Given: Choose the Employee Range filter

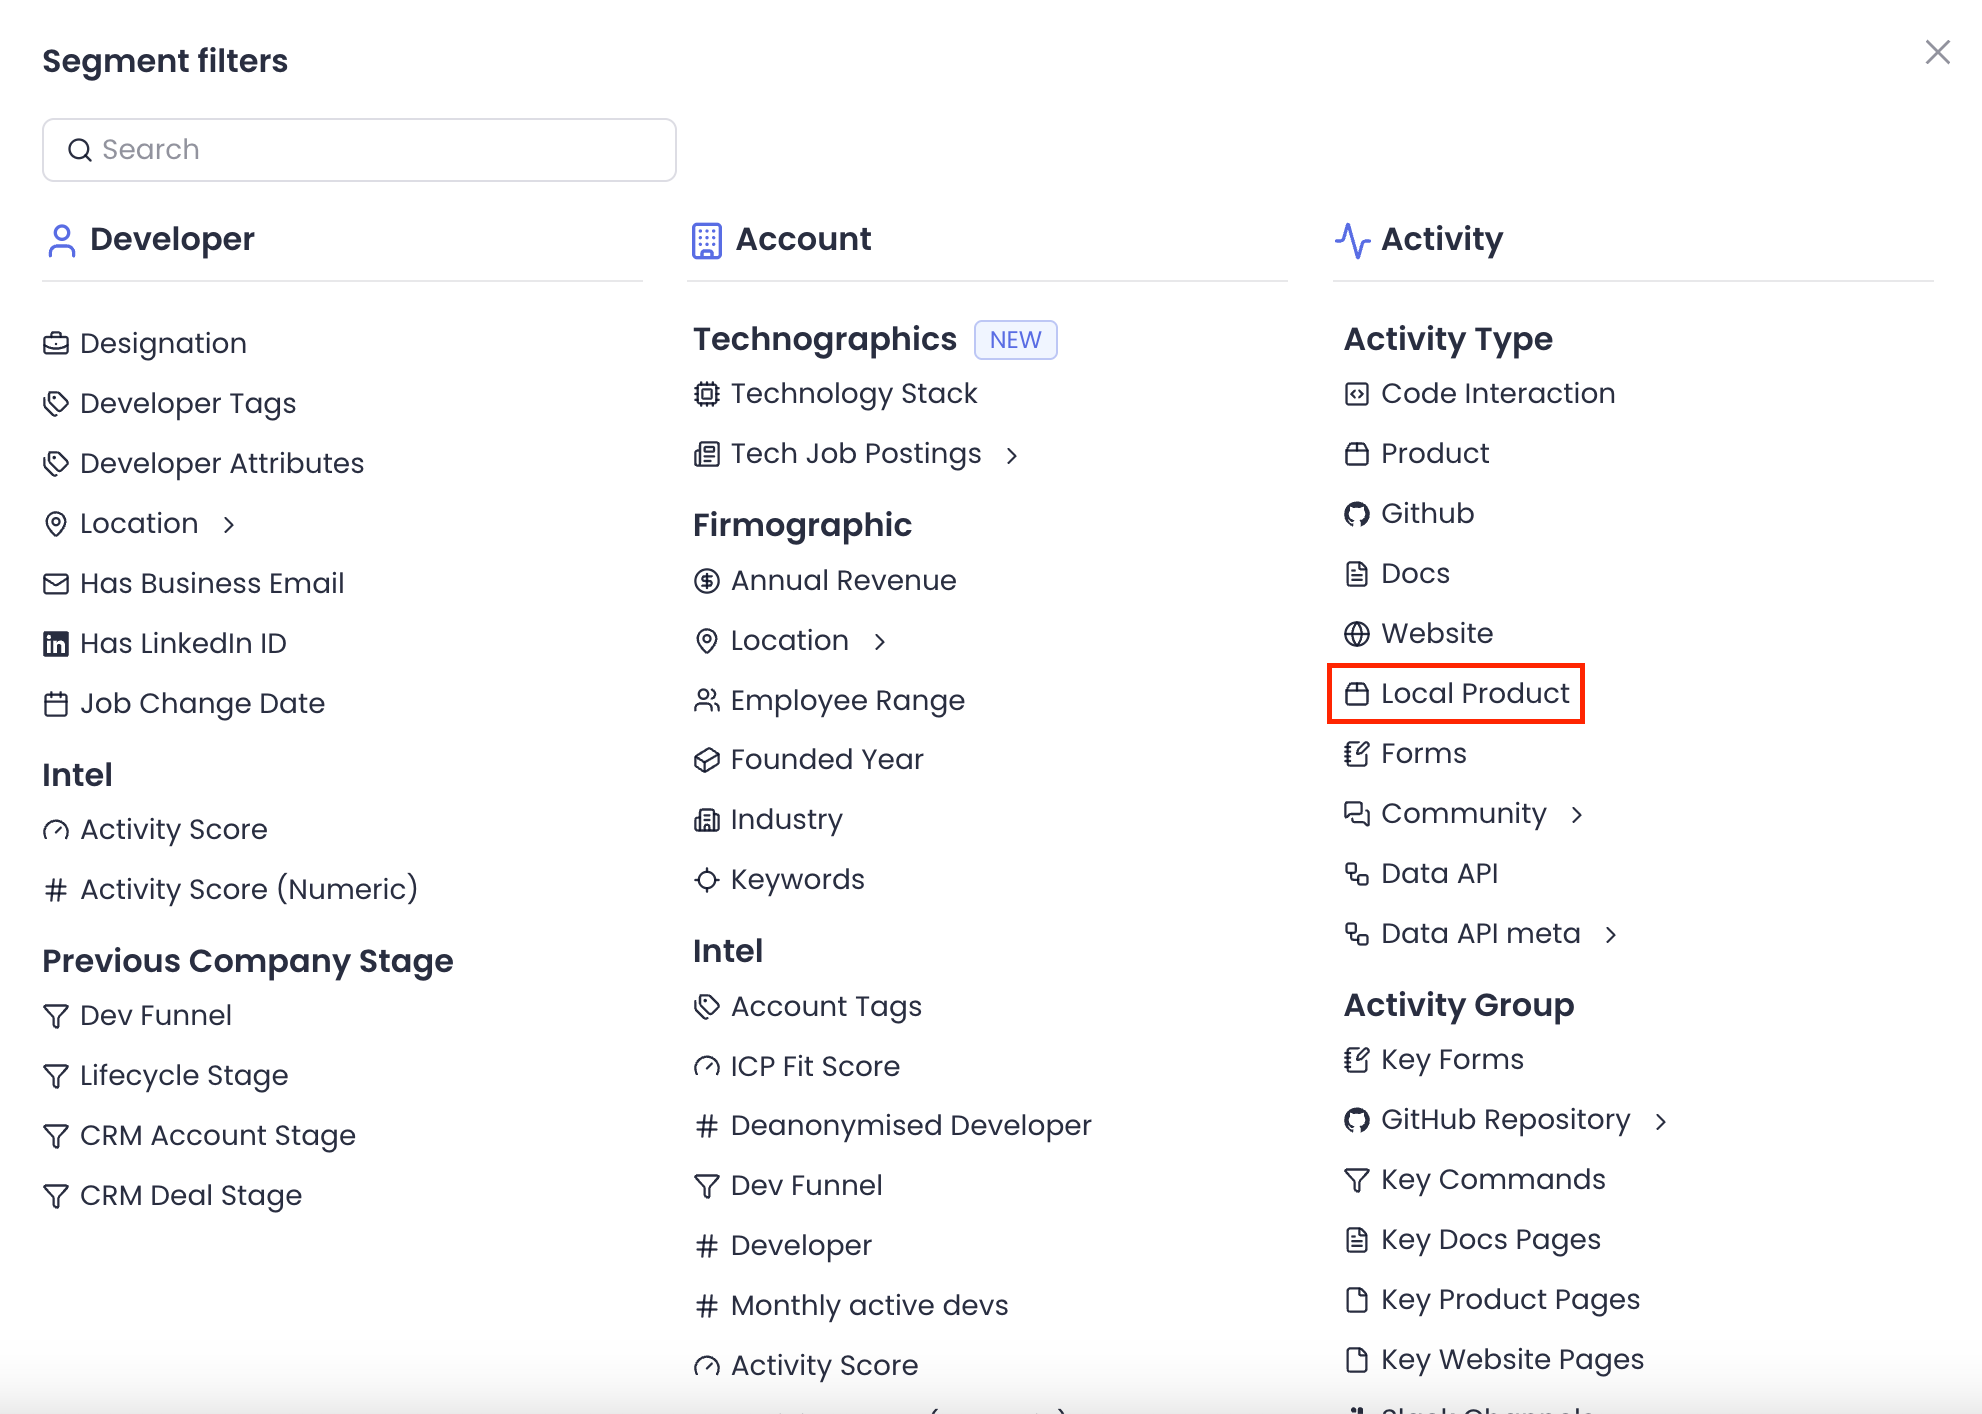Looking at the screenshot, I should [x=847, y=701].
